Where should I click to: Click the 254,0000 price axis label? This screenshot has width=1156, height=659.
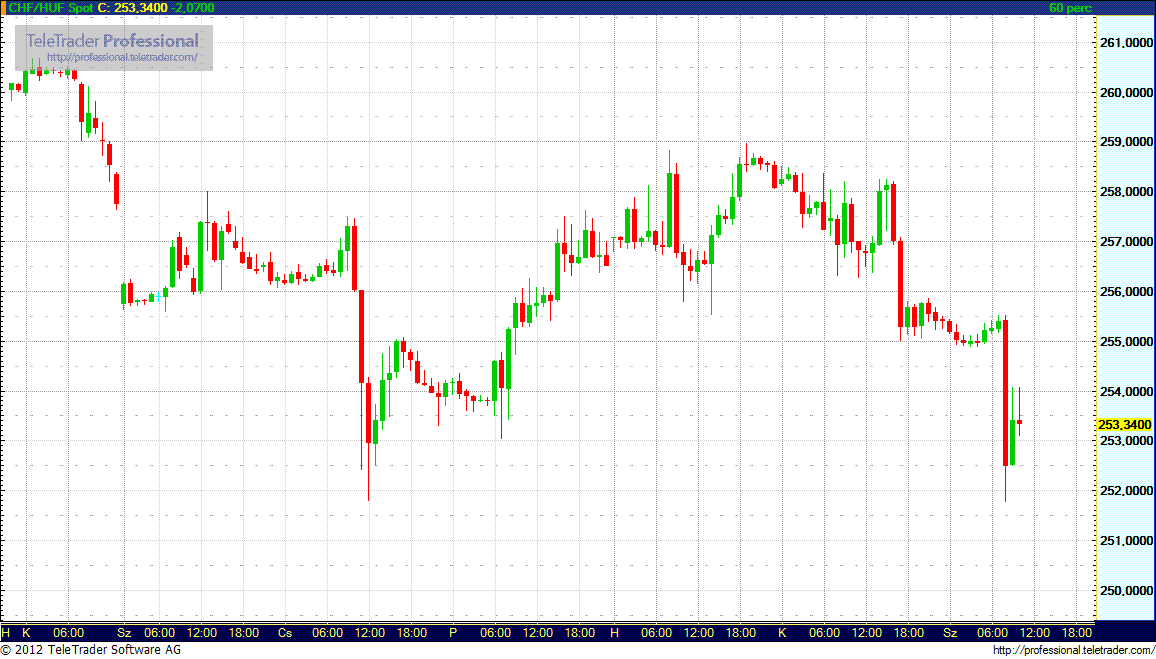click(1125, 391)
